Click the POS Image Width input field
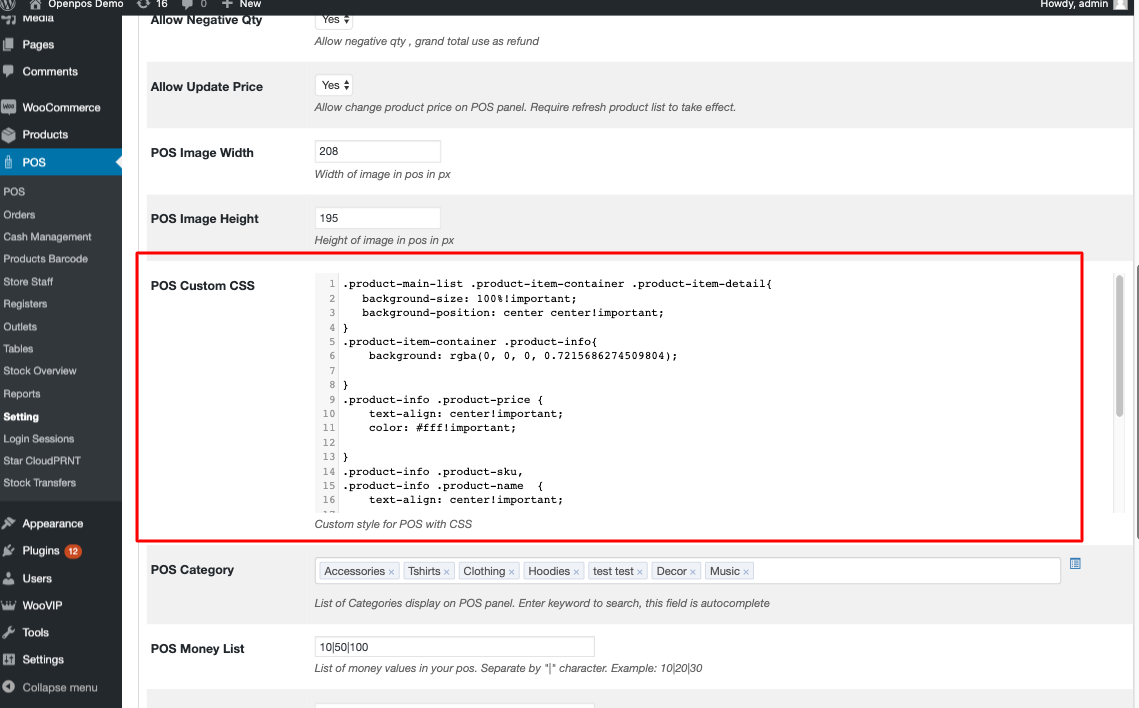 377,151
